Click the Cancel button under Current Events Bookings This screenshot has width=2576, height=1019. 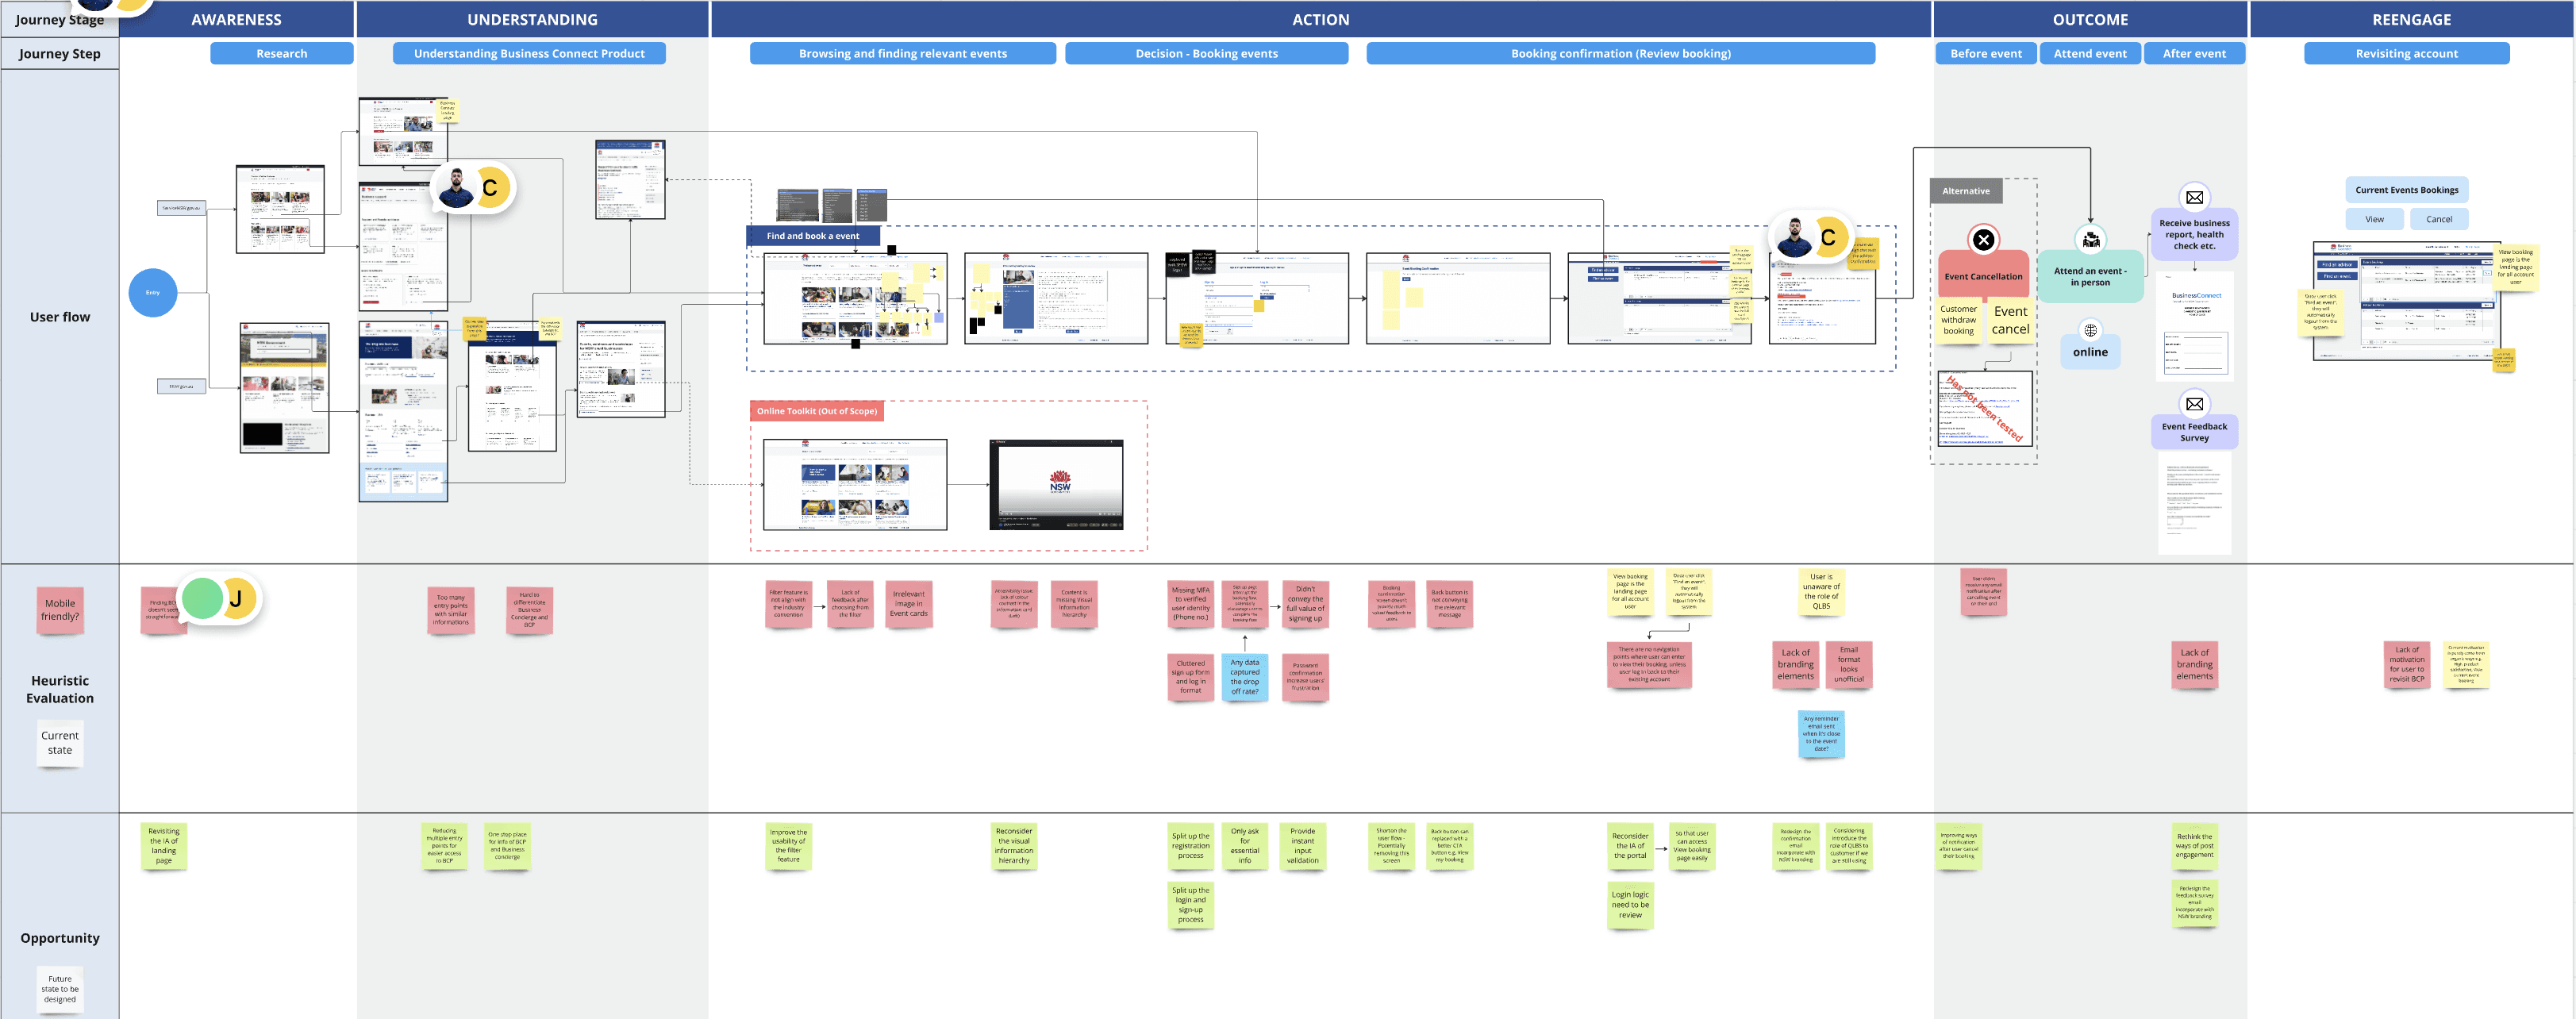(2439, 219)
